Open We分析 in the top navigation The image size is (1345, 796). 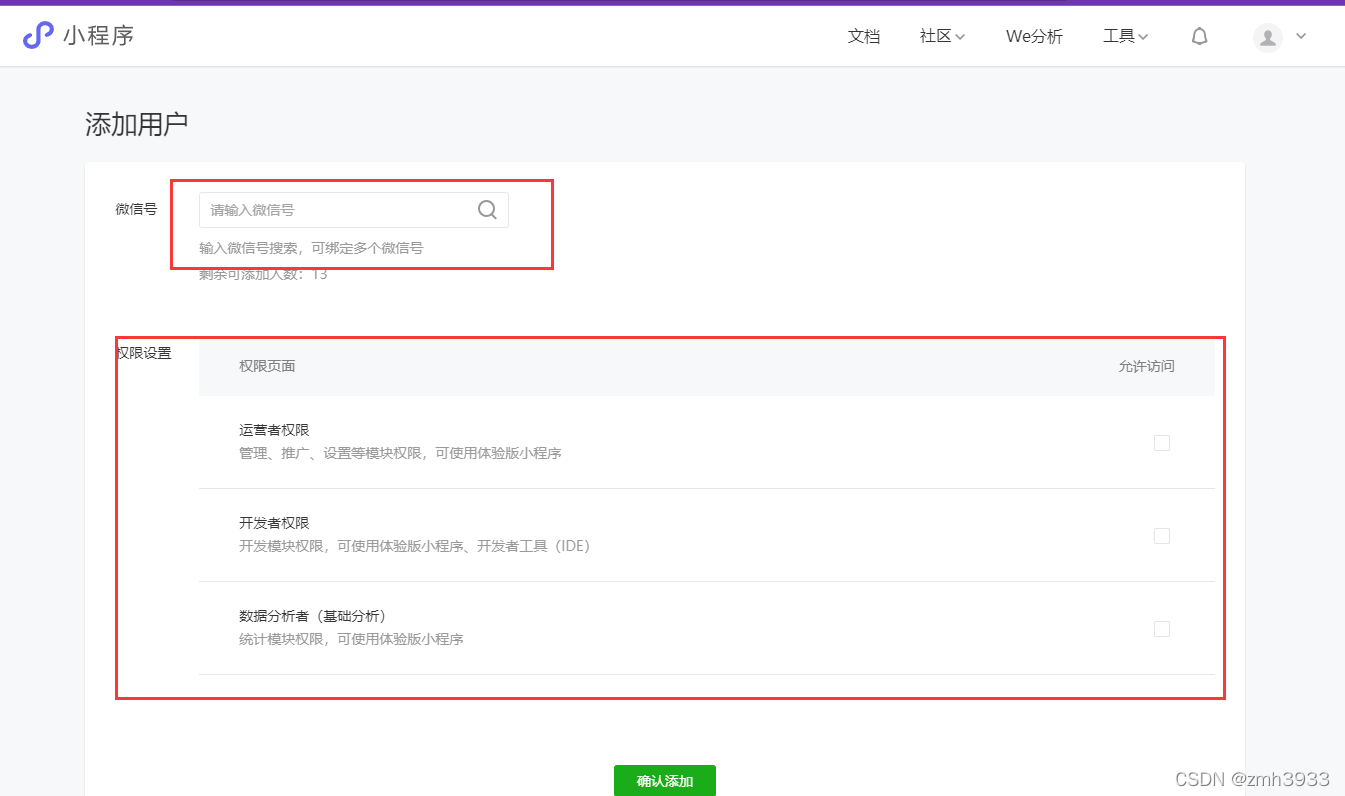coord(1034,37)
